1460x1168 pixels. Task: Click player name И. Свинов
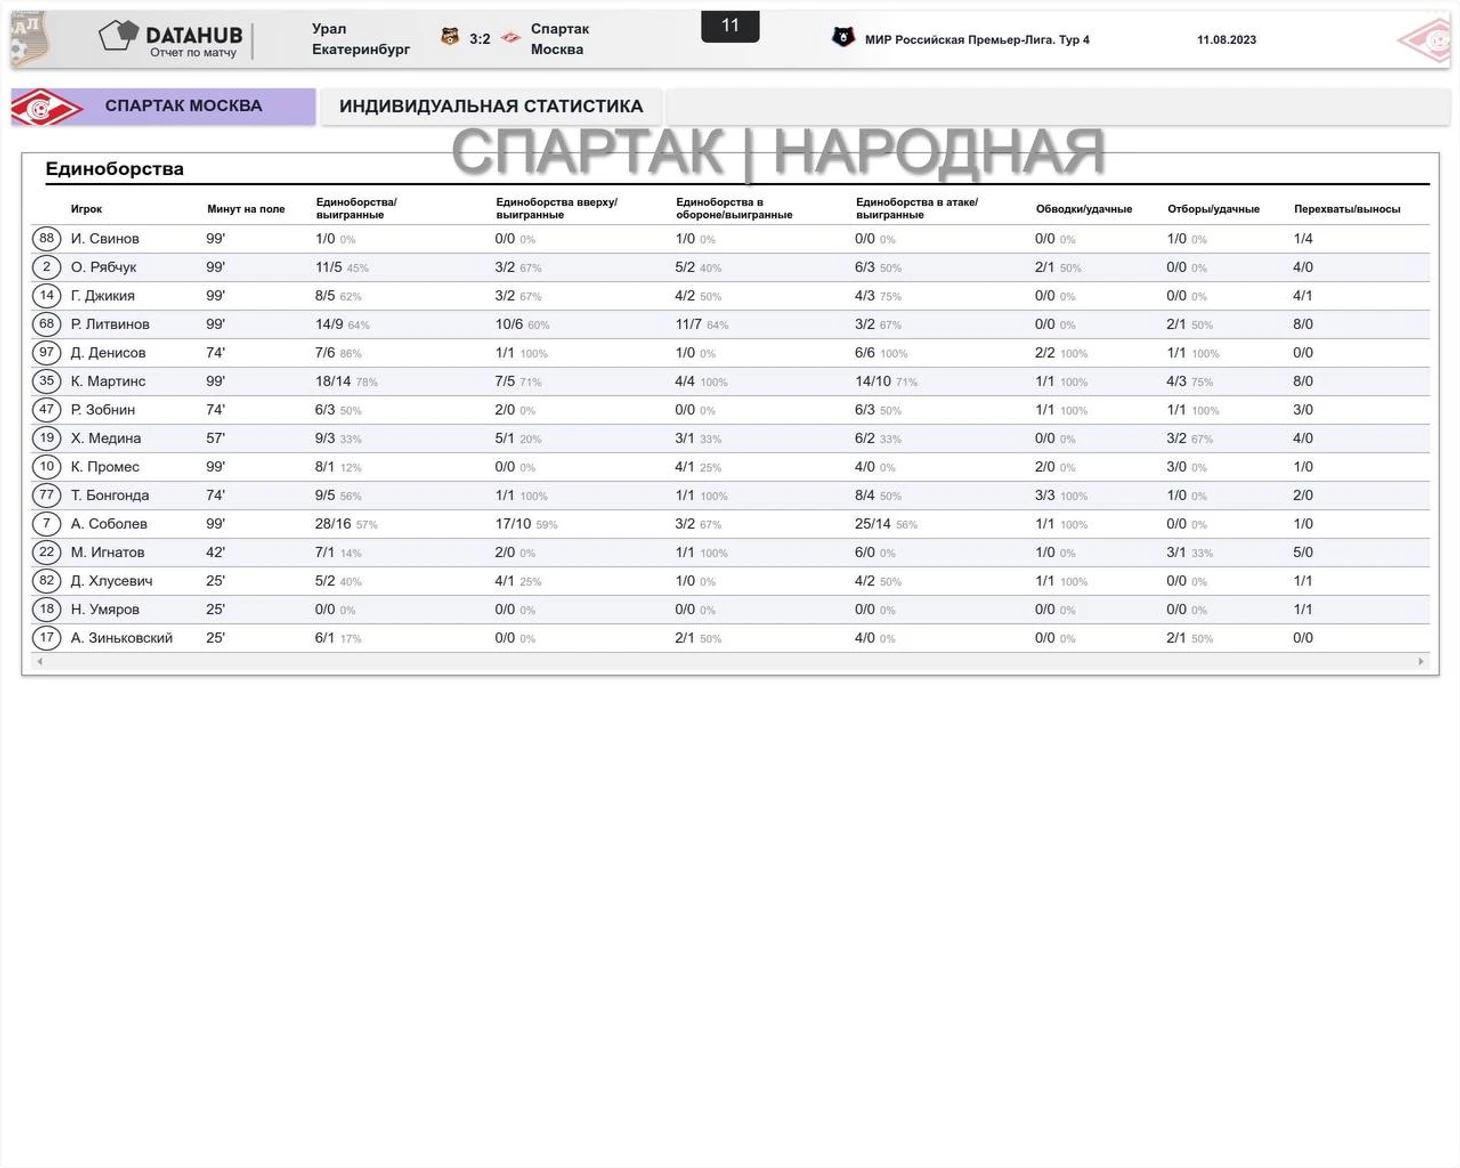coord(105,239)
